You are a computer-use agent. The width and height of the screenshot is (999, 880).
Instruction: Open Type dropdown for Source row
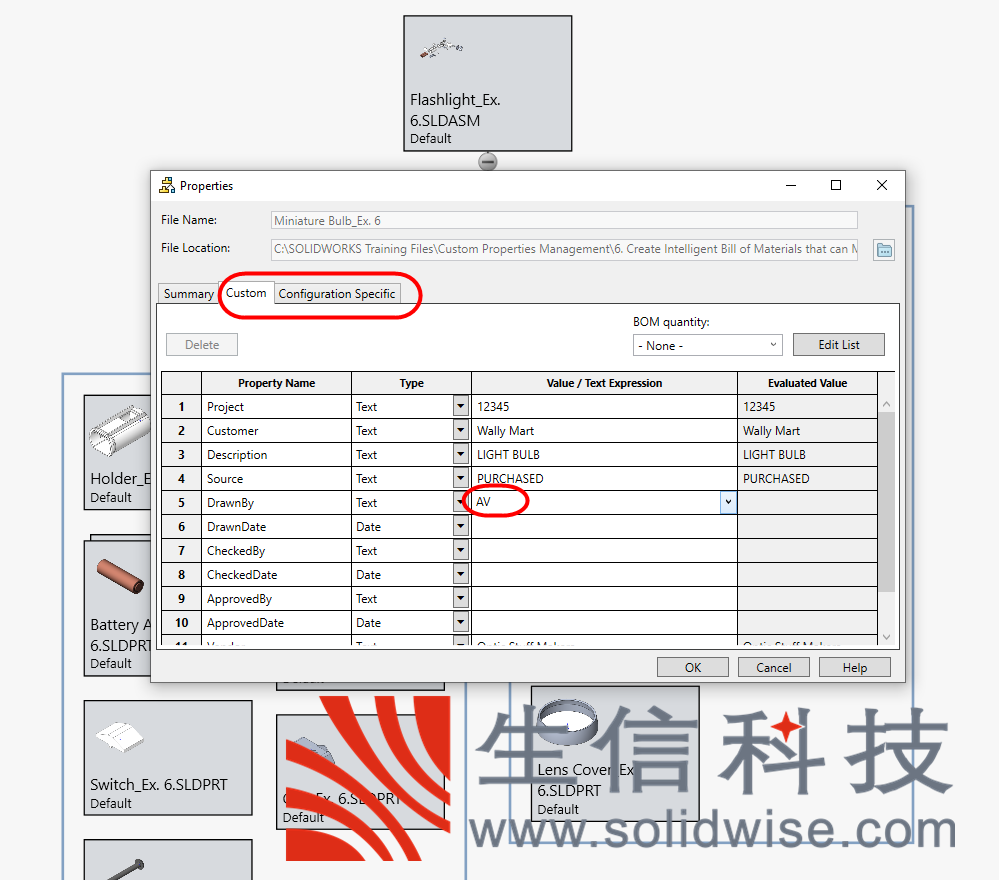click(461, 478)
